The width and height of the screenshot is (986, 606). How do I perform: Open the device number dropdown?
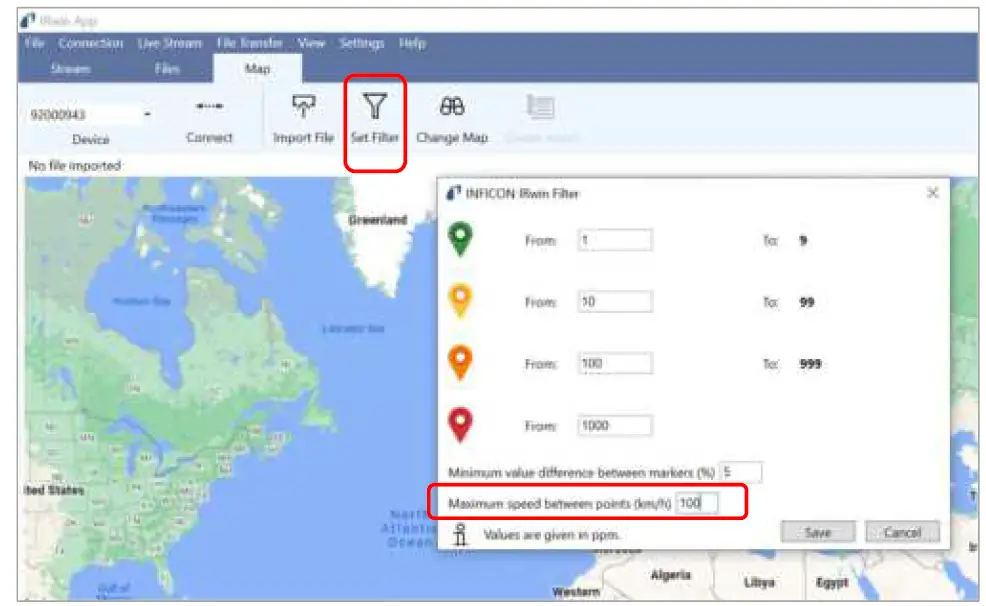[x=147, y=114]
